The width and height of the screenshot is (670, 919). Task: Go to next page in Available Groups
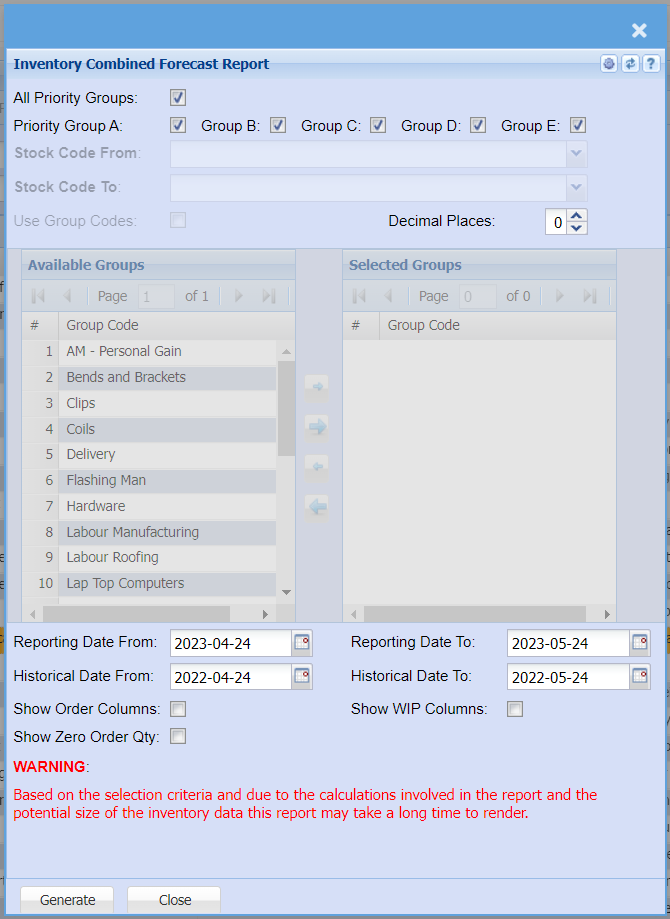click(238, 296)
